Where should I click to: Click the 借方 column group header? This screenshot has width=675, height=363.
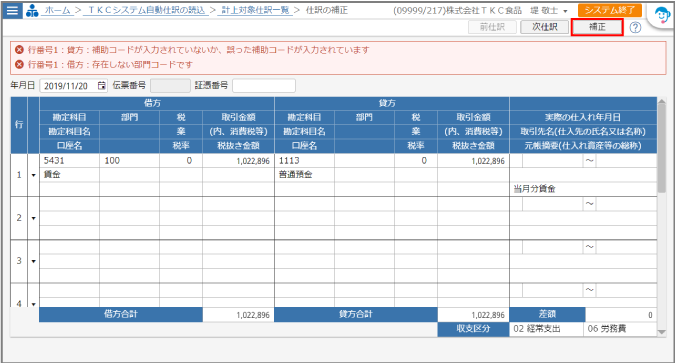point(157,103)
